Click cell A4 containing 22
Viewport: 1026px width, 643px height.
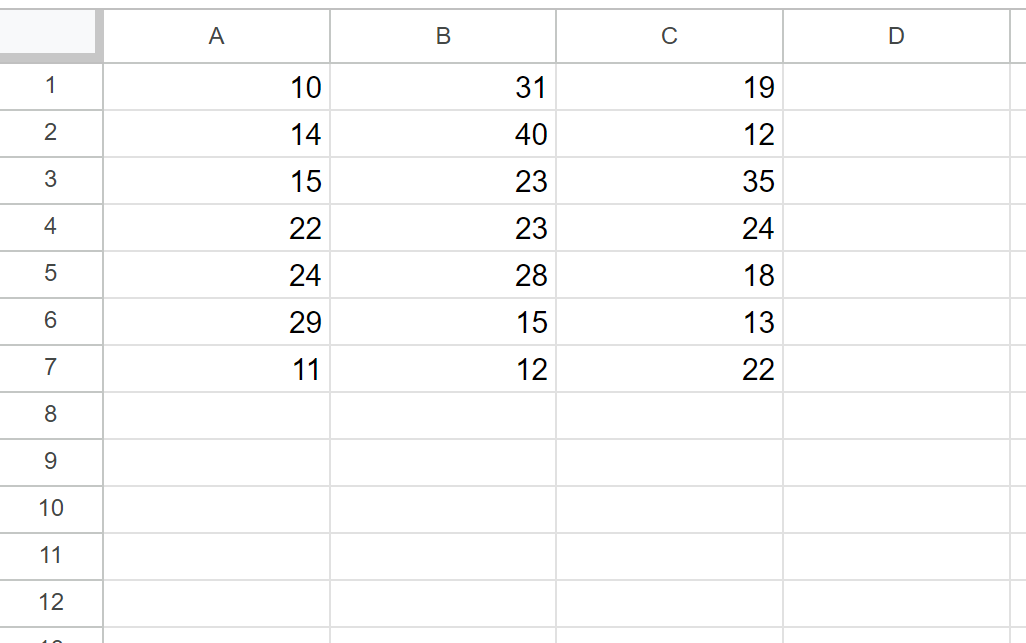pyautogui.click(x=217, y=228)
